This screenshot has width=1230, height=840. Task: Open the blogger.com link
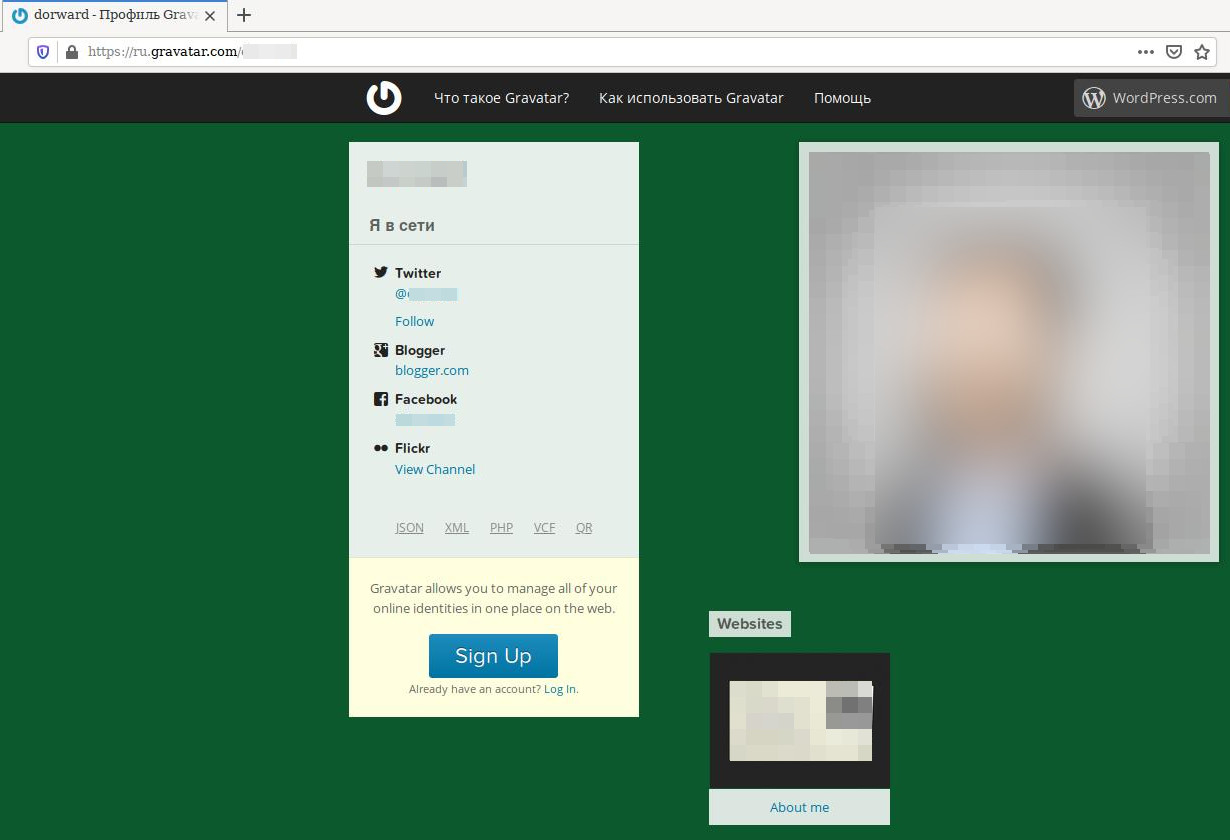[432, 370]
